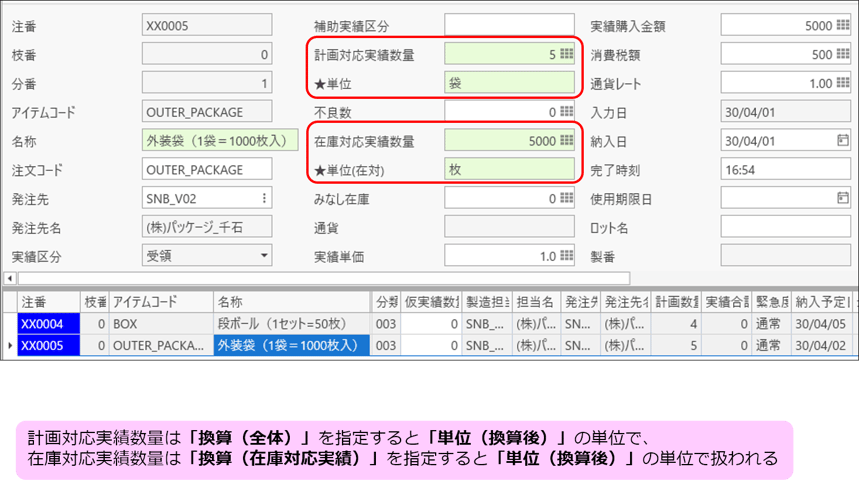Open calculator icon in 不良数 field
Viewport: 859px width, 481px height.
coord(566,111)
